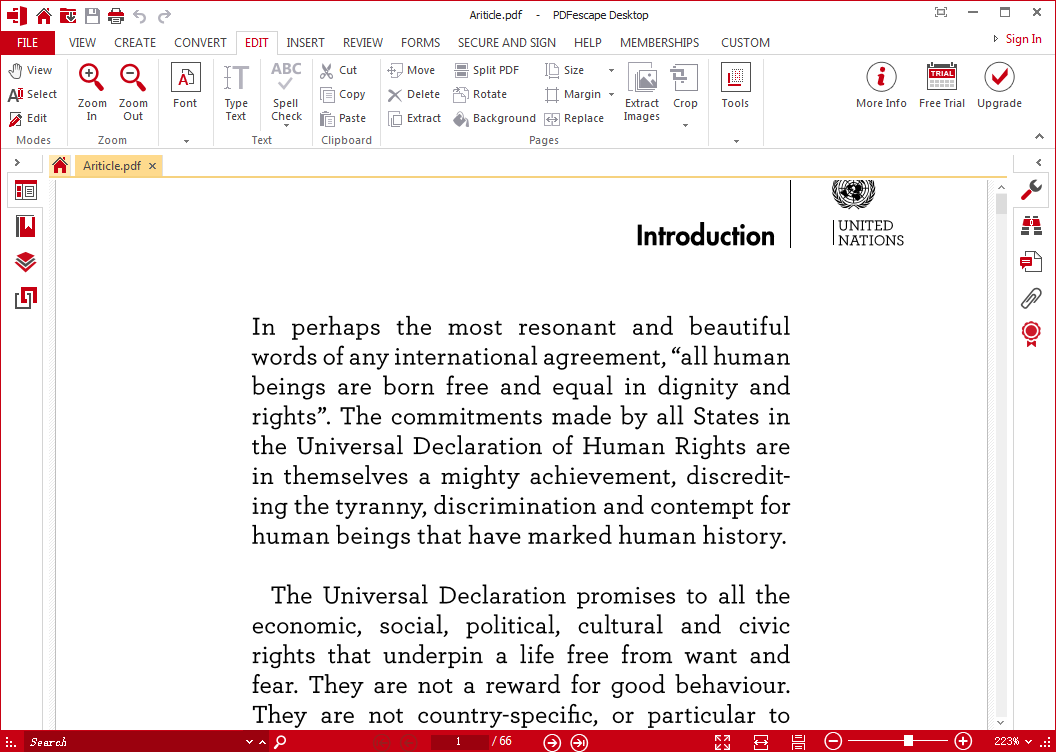This screenshot has height=752, width=1056.
Task: Click the Split PDF icon
Action: tap(462, 70)
